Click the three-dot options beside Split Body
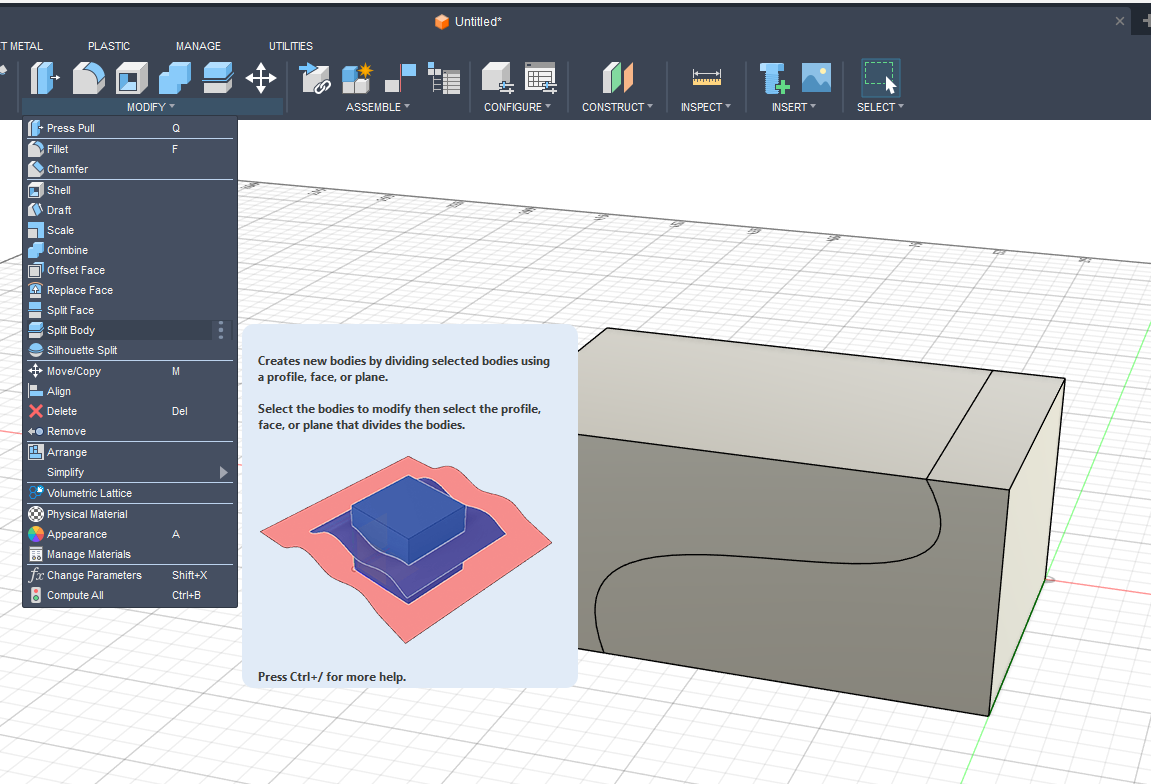 point(221,330)
